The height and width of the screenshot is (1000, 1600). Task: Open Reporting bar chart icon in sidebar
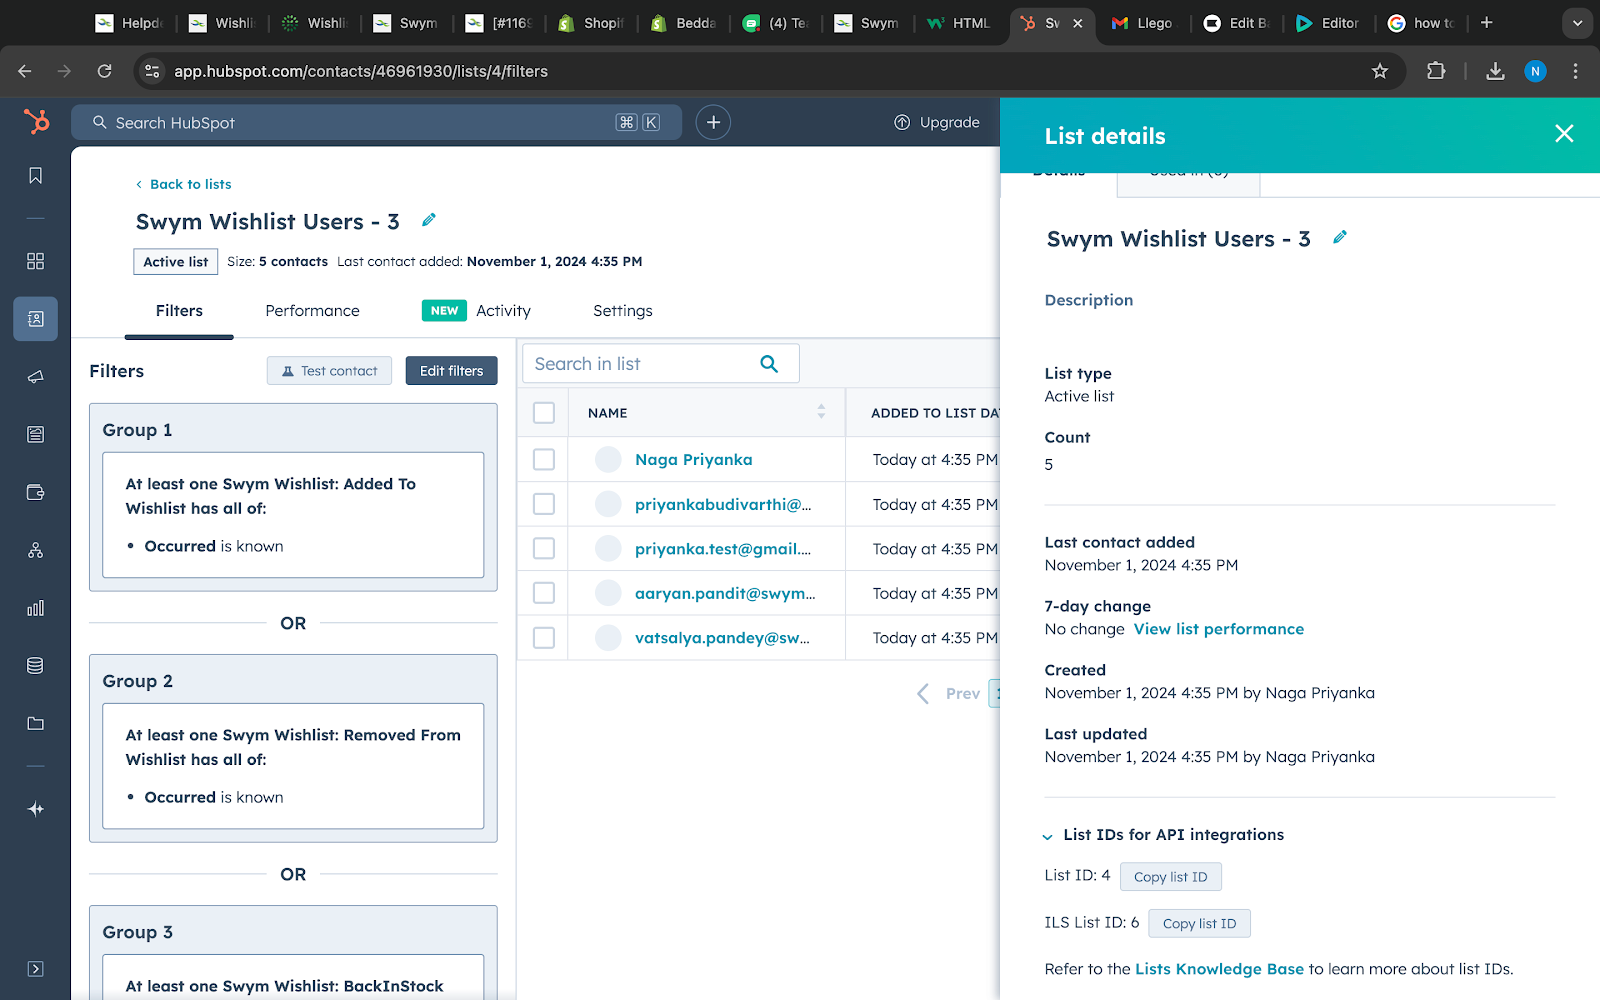pyautogui.click(x=35, y=608)
